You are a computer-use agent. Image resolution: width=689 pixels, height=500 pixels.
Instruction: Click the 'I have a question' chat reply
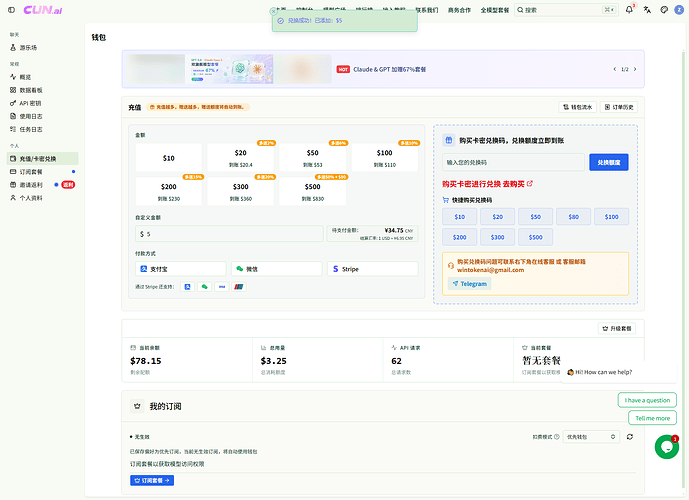point(647,400)
